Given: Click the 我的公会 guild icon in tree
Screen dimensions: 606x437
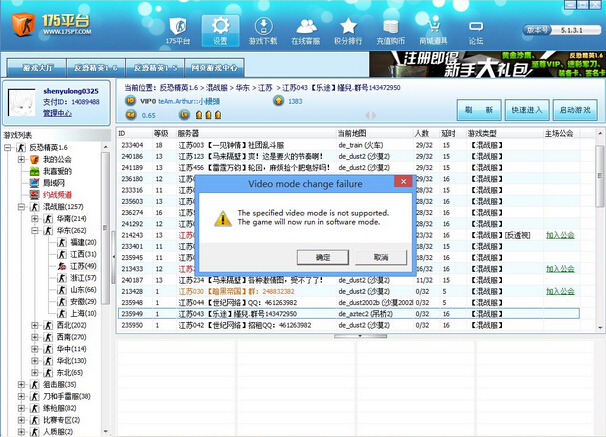Looking at the screenshot, I should click(34, 159).
